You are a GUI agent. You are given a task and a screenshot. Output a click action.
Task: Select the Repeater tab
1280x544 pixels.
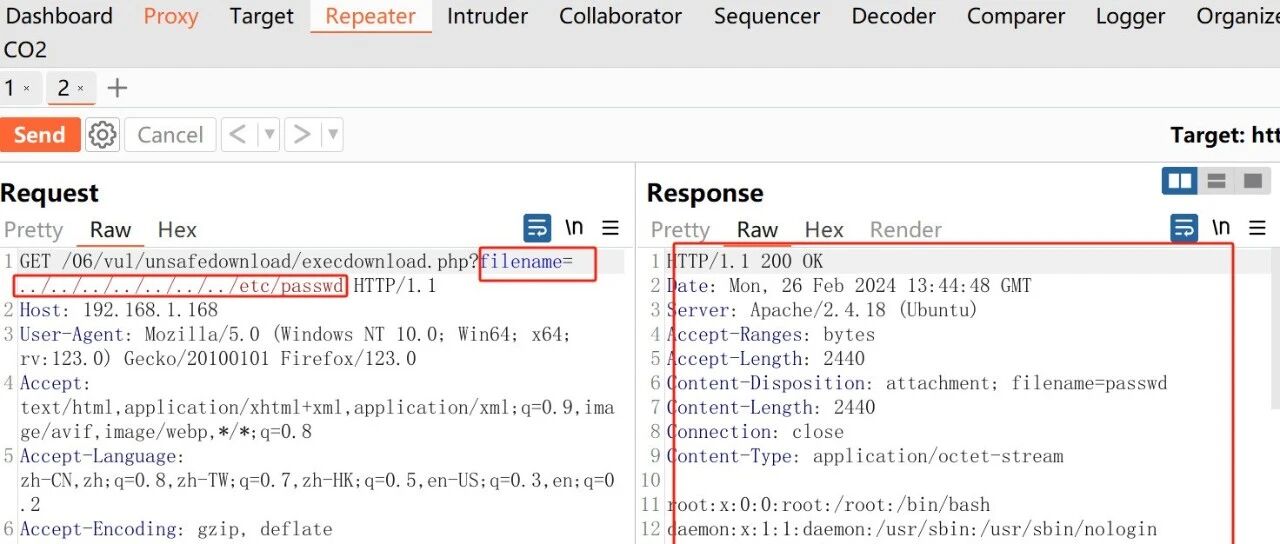(x=370, y=16)
